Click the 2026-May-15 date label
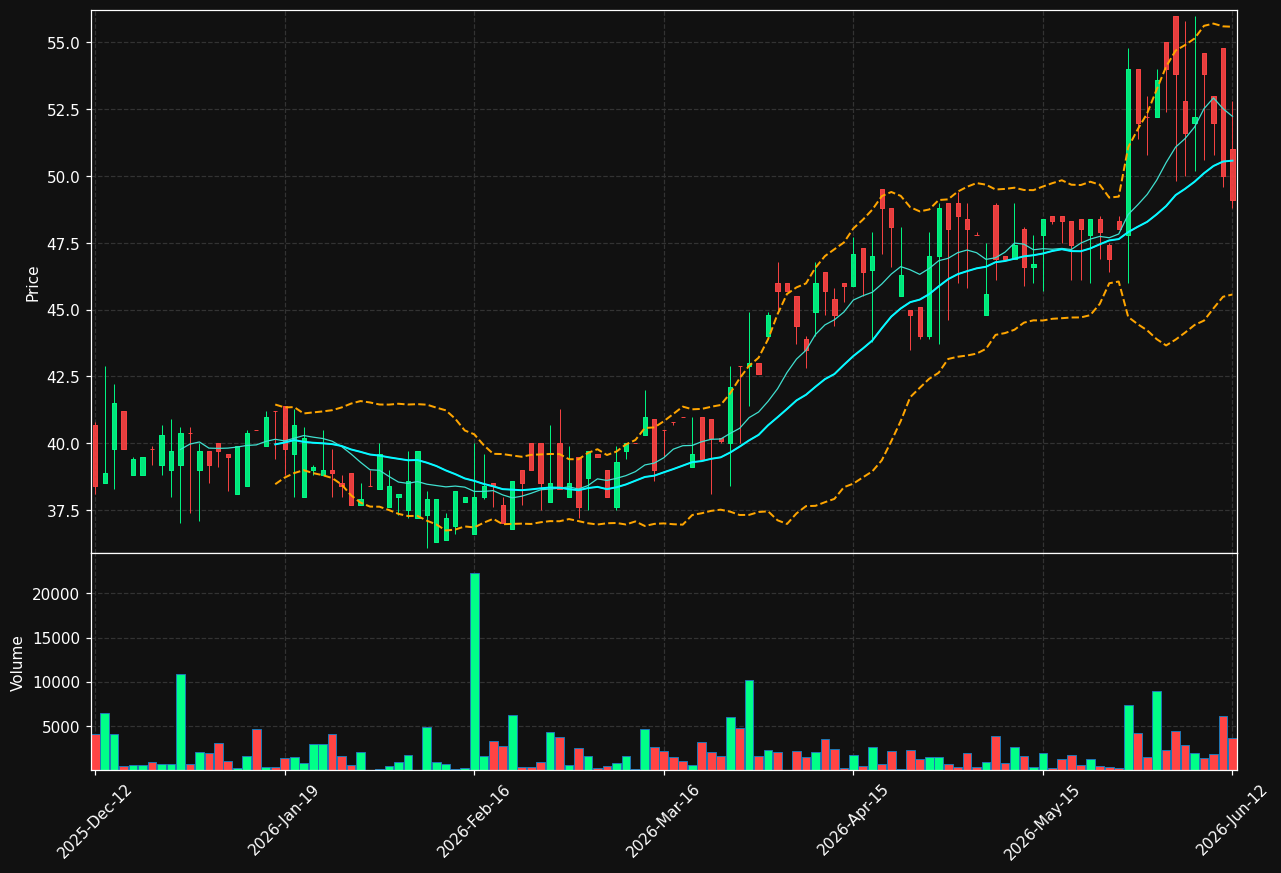Image resolution: width=1281 pixels, height=873 pixels. (1042, 820)
